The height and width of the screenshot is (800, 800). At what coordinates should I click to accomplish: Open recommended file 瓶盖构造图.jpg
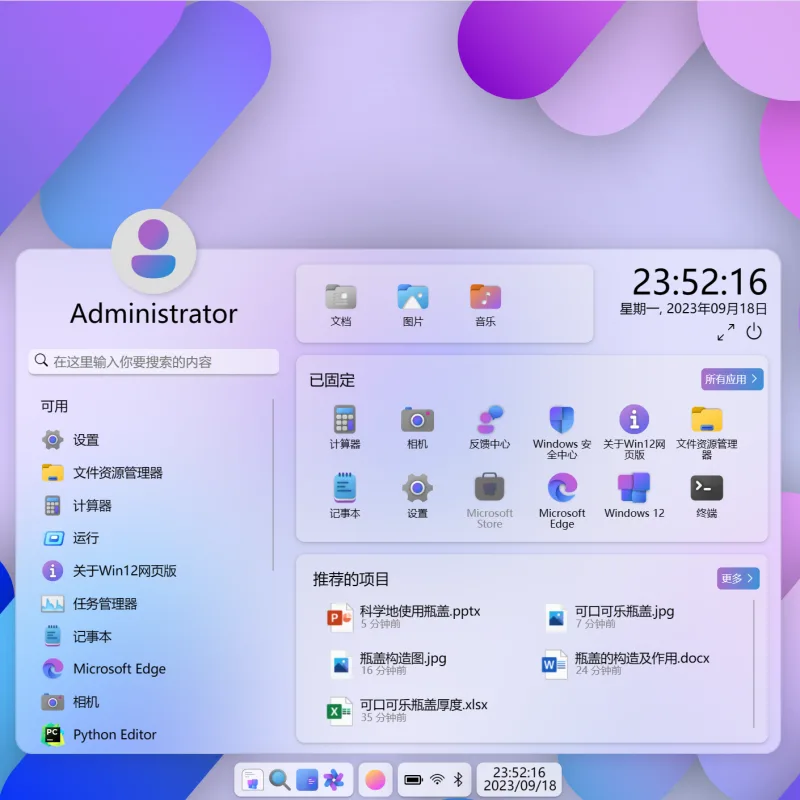coord(387,663)
